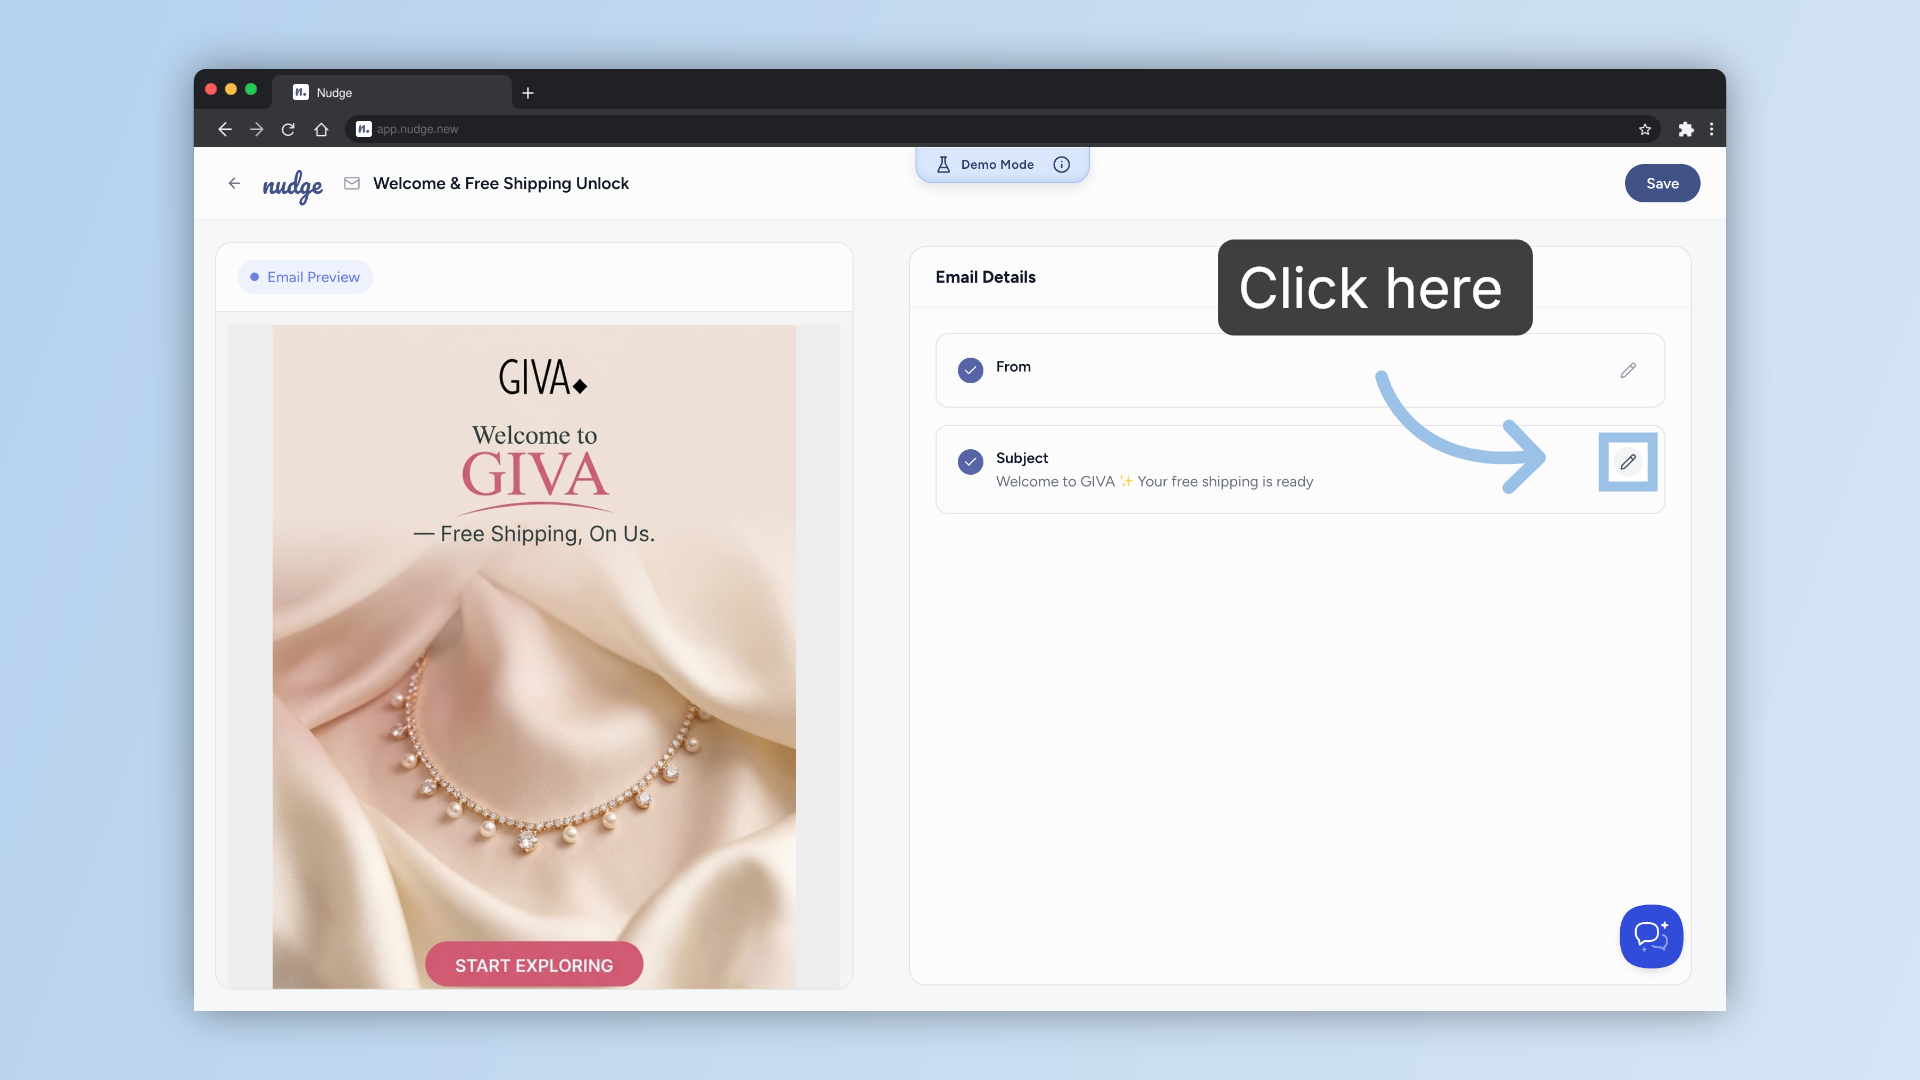Click the Free Shipping, On Us text
1920x1080 pixels.
coord(534,534)
